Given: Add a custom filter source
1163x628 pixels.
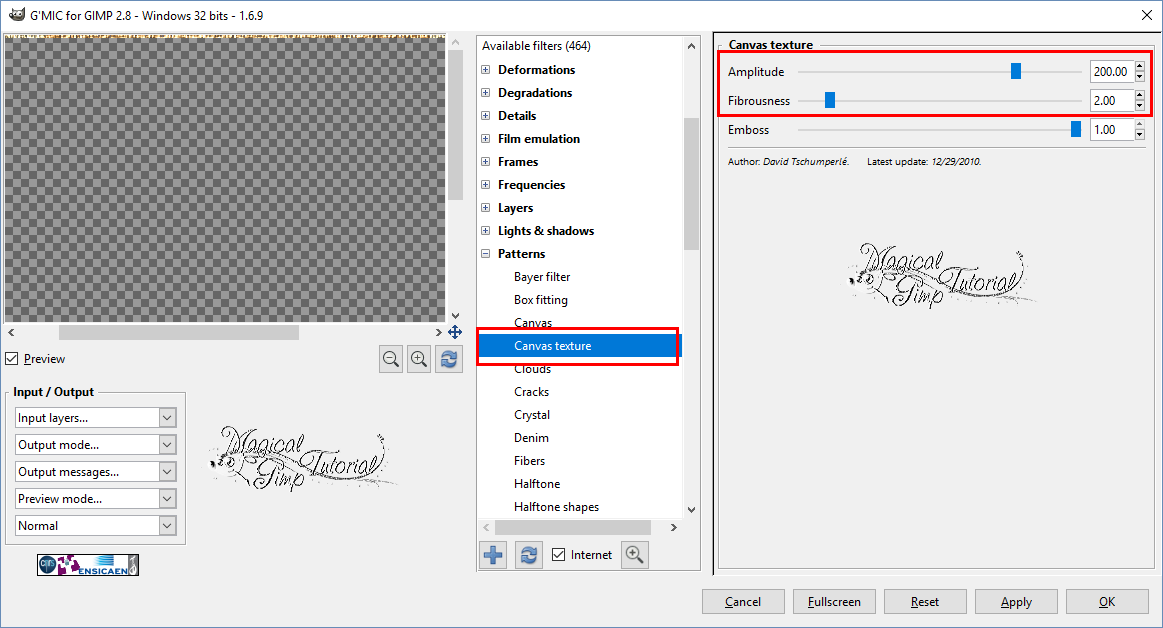Looking at the screenshot, I should [492, 554].
